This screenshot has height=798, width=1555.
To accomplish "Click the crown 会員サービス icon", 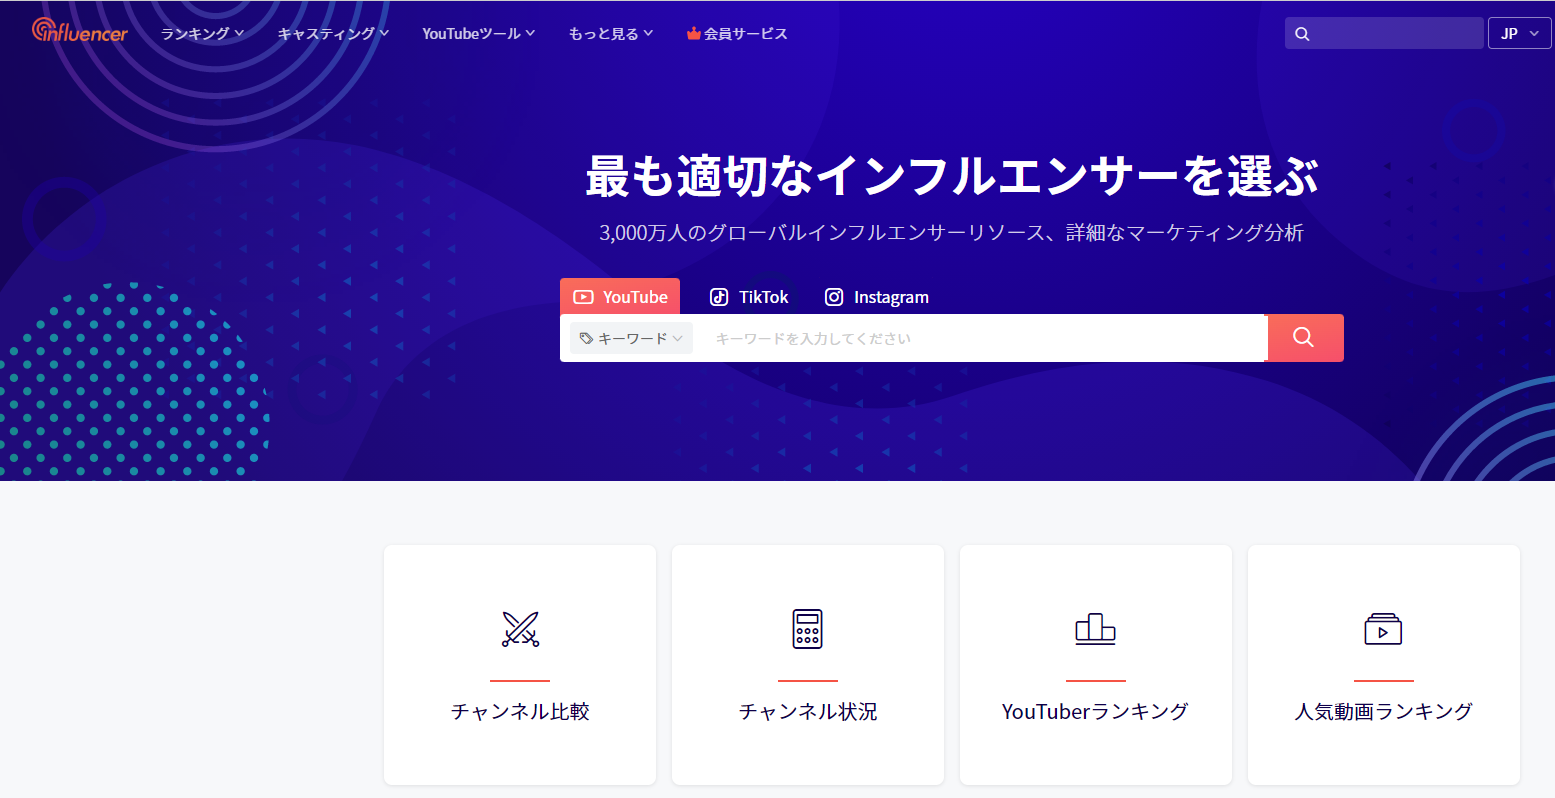I will coord(694,34).
